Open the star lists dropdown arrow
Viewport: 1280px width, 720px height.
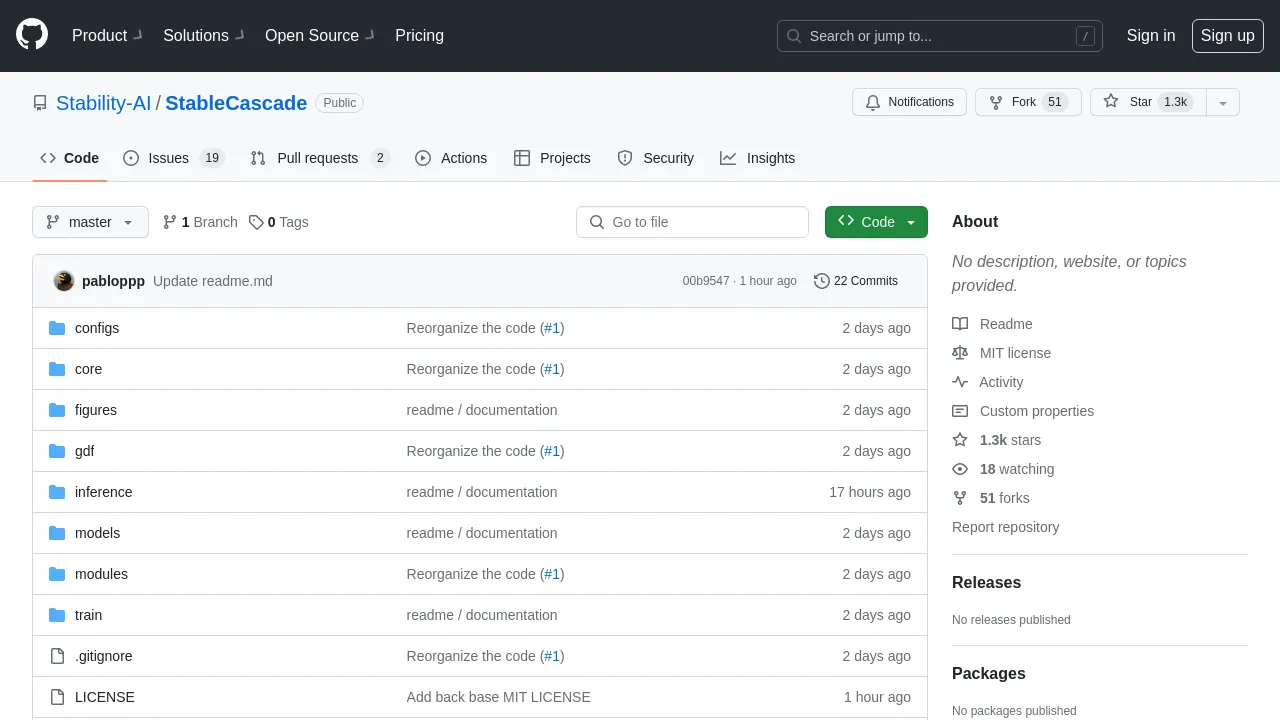(x=1222, y=102)
